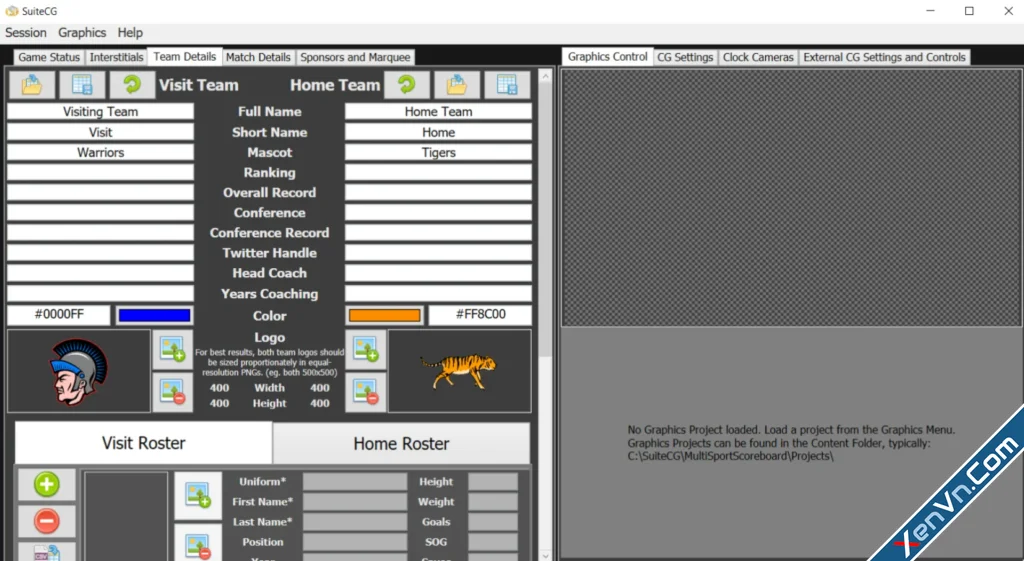1024x561 pixels.
Task: Open the Sponsors and Marquee tab
Action: [x=355, y=57]
